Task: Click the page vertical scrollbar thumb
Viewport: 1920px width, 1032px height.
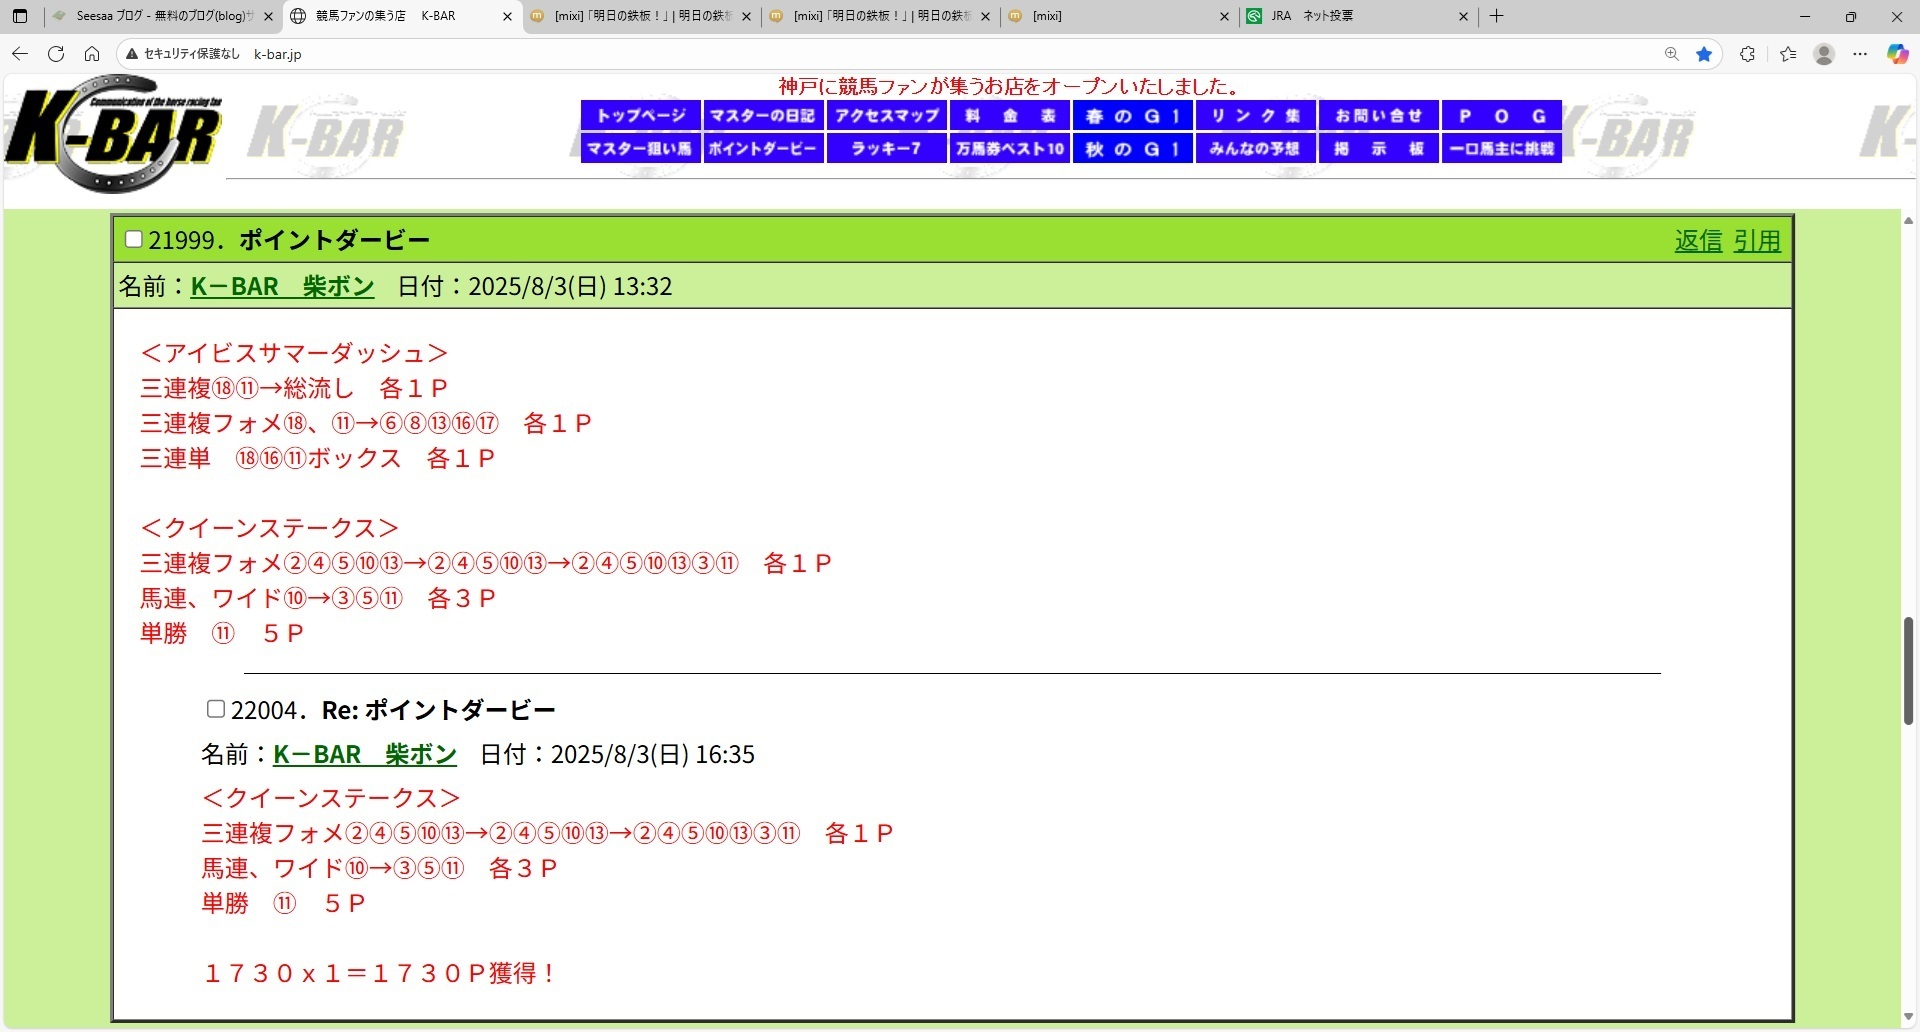Action: click(x=1908, y=670)
